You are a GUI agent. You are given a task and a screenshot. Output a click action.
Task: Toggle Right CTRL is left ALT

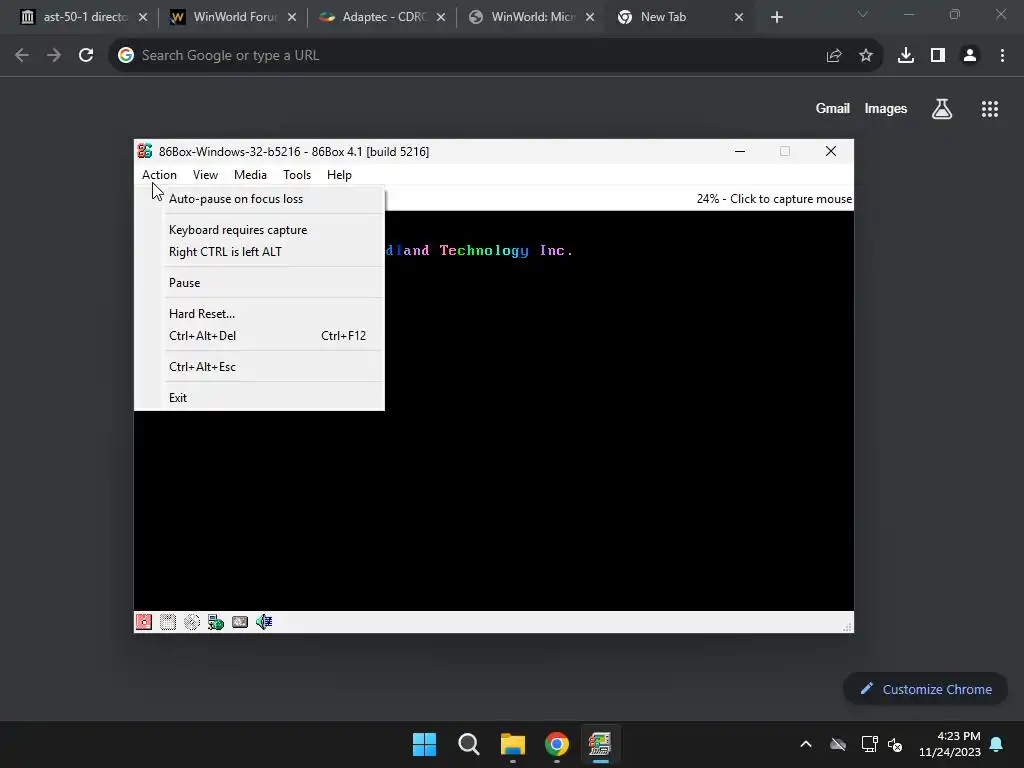click(259, 251)
